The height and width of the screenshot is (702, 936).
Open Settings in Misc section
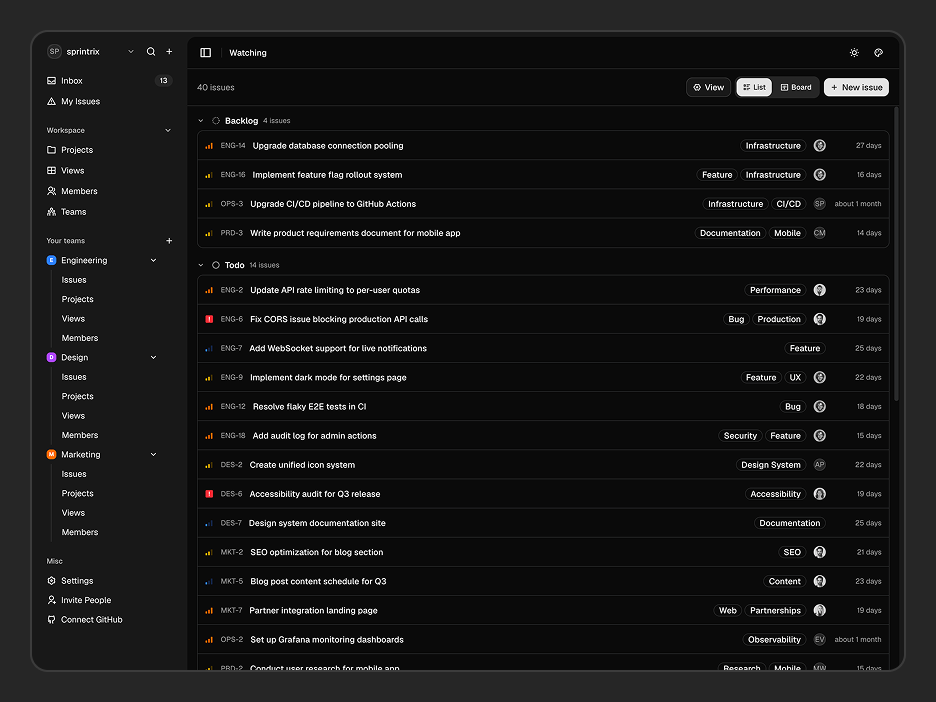pos(109,581)
